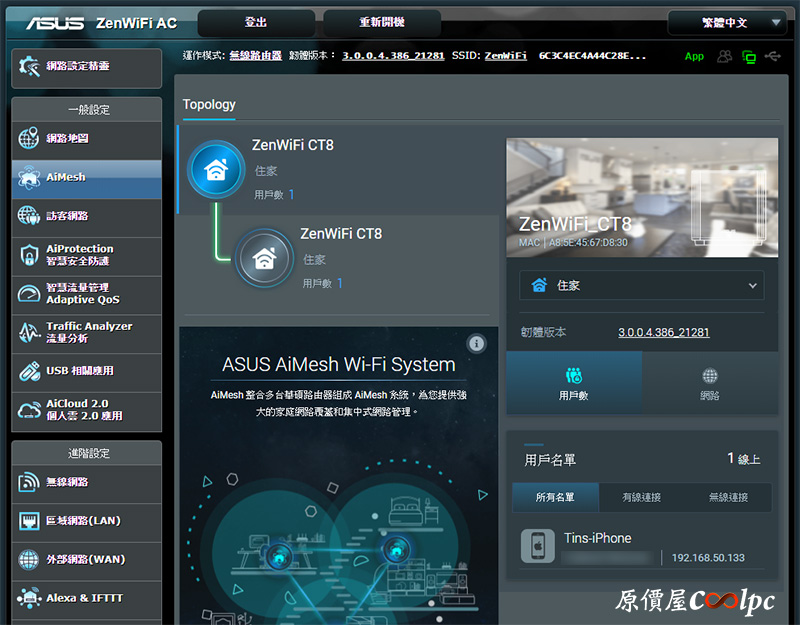Screen dimensions: 800x625
Task: Click the MAC address A8:5E:45:67:D8:30
Action: pos(588,243)
